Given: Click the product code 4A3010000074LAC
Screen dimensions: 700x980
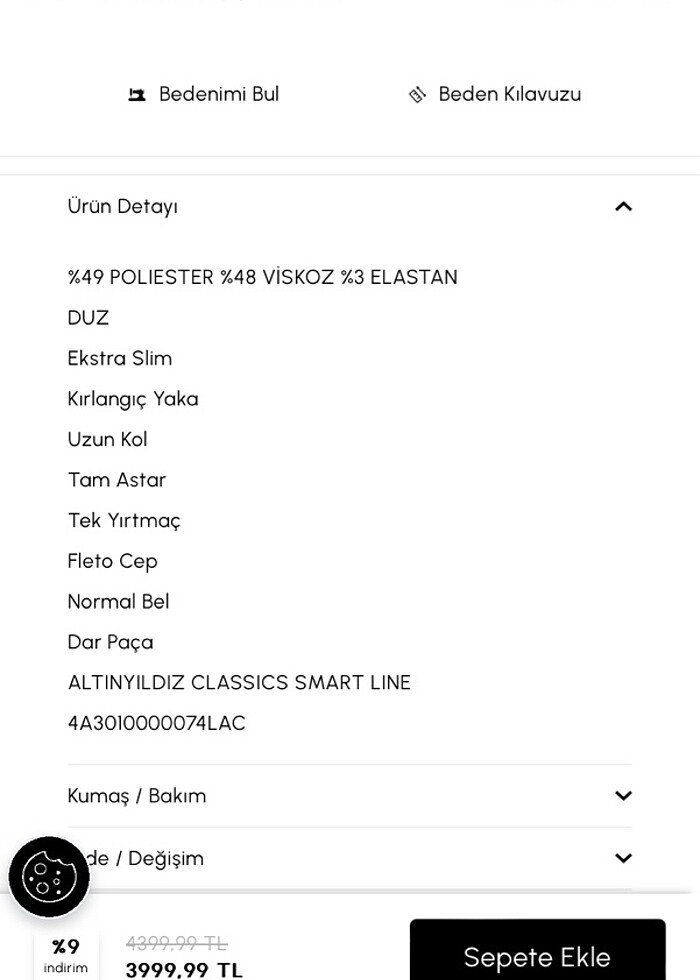Looking at the screenshot, I should tap(156, 722).
